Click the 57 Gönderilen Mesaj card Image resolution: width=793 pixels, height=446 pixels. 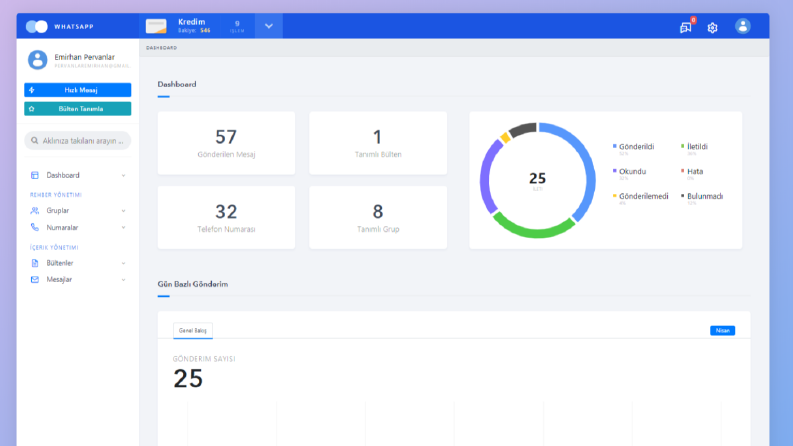tap(226, 143)
